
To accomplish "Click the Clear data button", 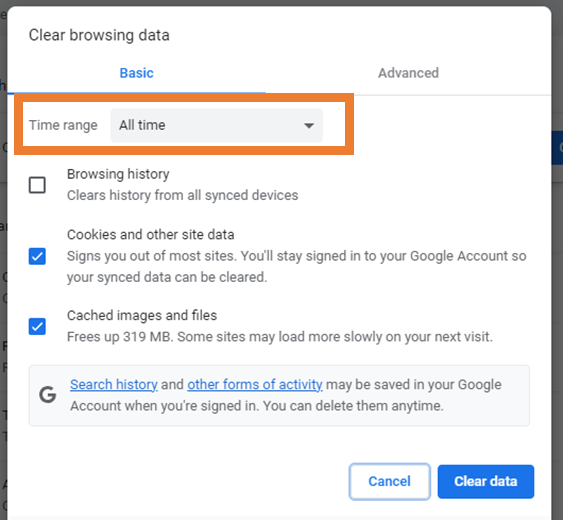I will pyautogui.click(x=486, y=481).
